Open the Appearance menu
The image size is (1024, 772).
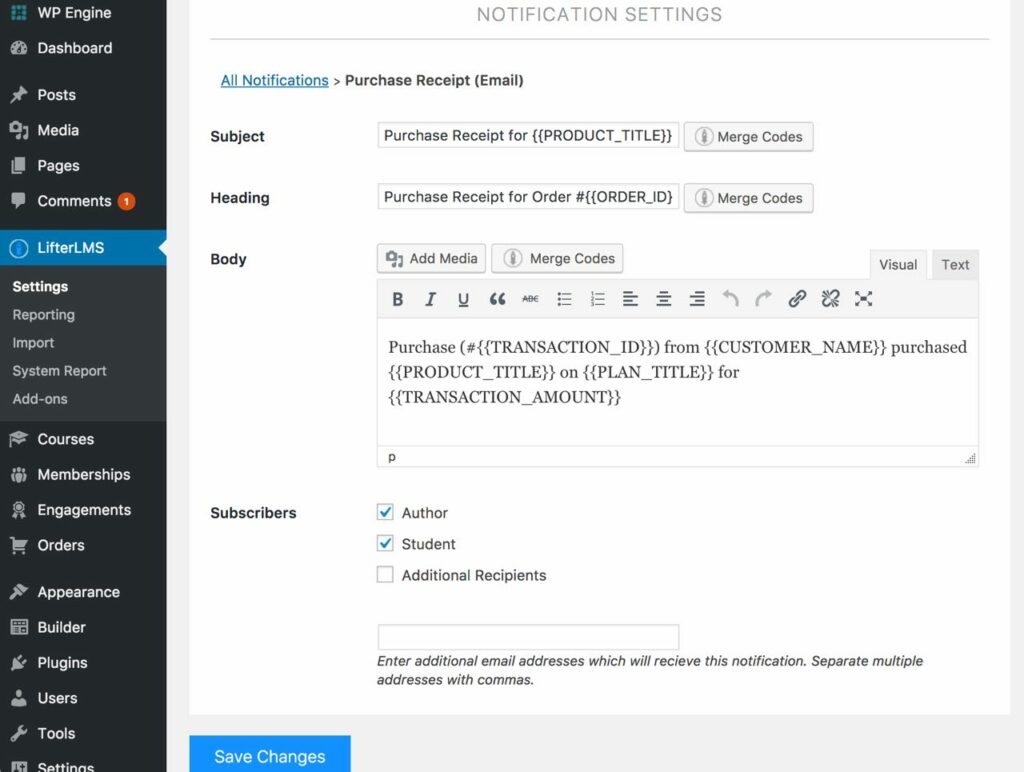tap(83, 592)
